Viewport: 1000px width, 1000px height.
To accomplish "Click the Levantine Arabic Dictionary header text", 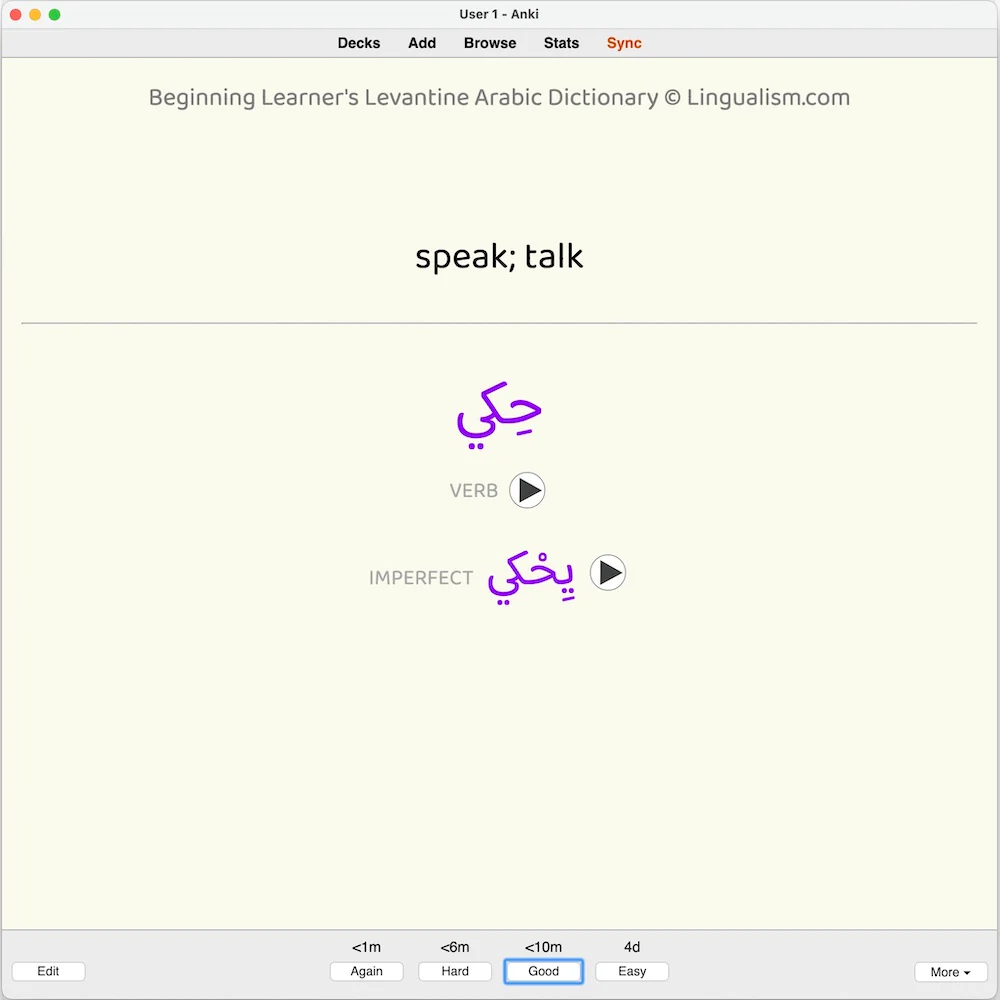I will click(499, 98).
